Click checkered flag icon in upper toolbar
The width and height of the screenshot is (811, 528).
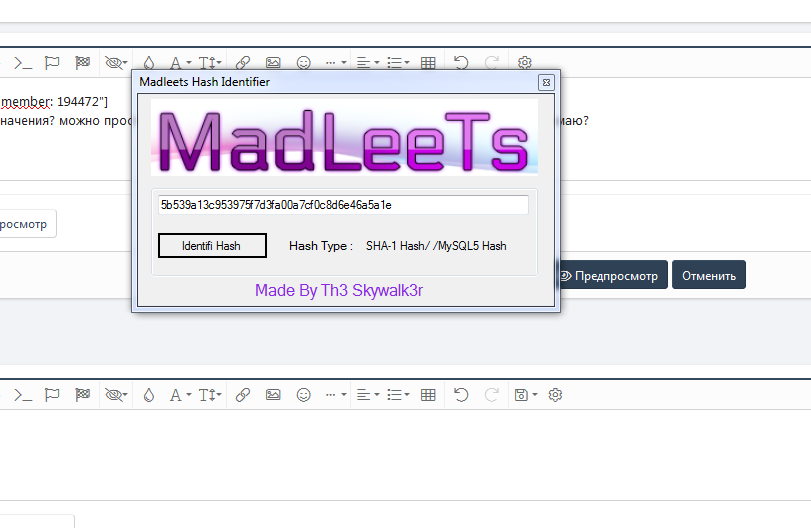tap(83, 63)
